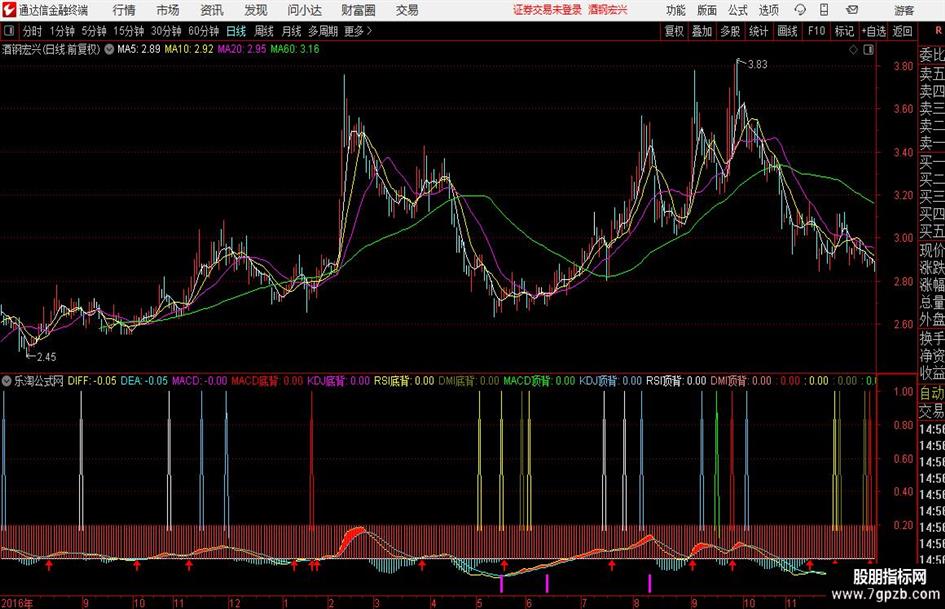Click the DIFF: -0.05 value label
The height and width of the screenshot is (609, 945).
pos(92,381)
